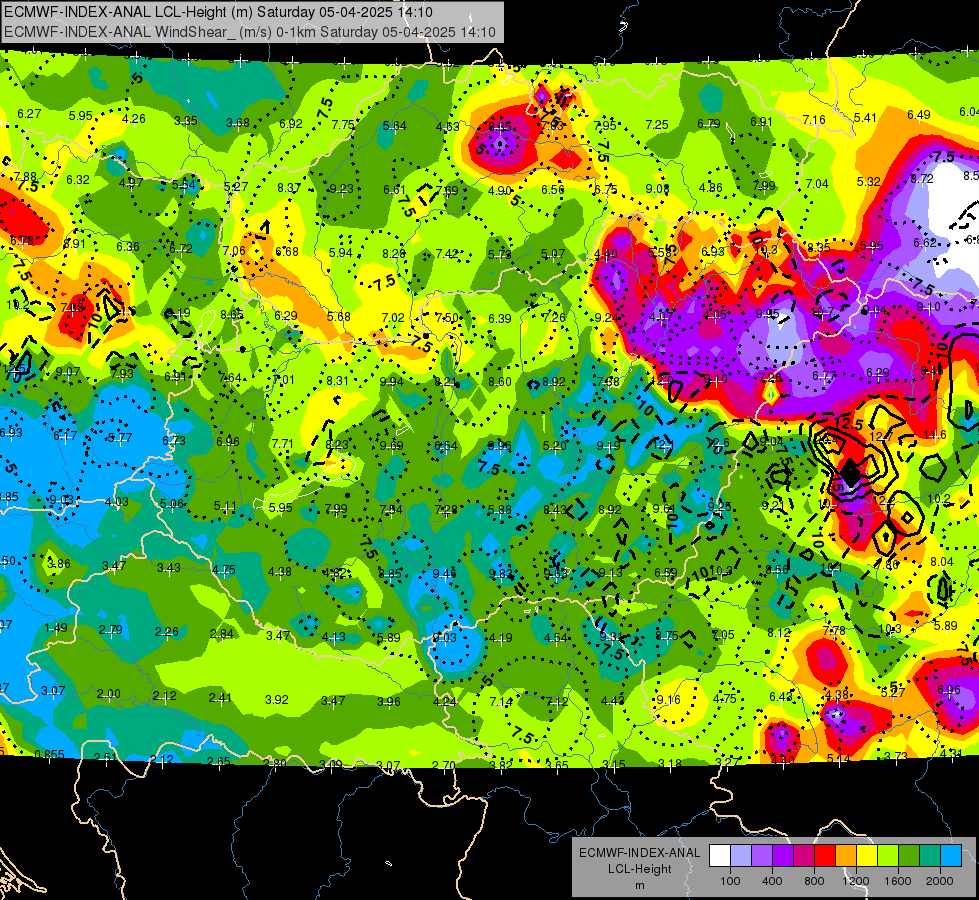Click the 6.27 wind shear value
Screen dimensions: 979x900
click(29, 114)
